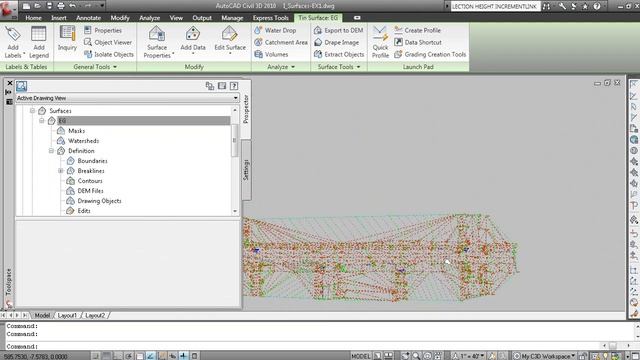Click the Add Legend table icon

click(x=39, y=34)
